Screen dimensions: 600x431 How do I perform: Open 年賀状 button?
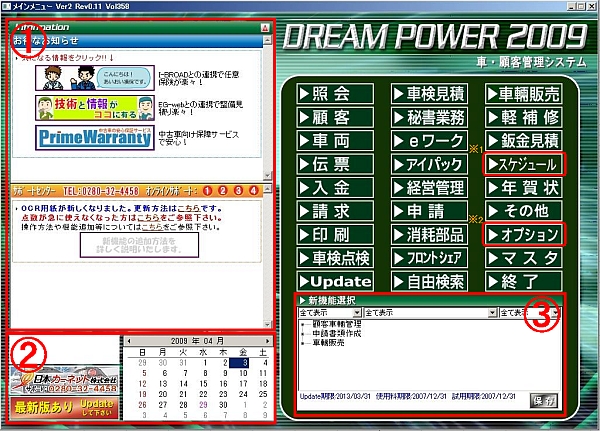pos(524,188)
